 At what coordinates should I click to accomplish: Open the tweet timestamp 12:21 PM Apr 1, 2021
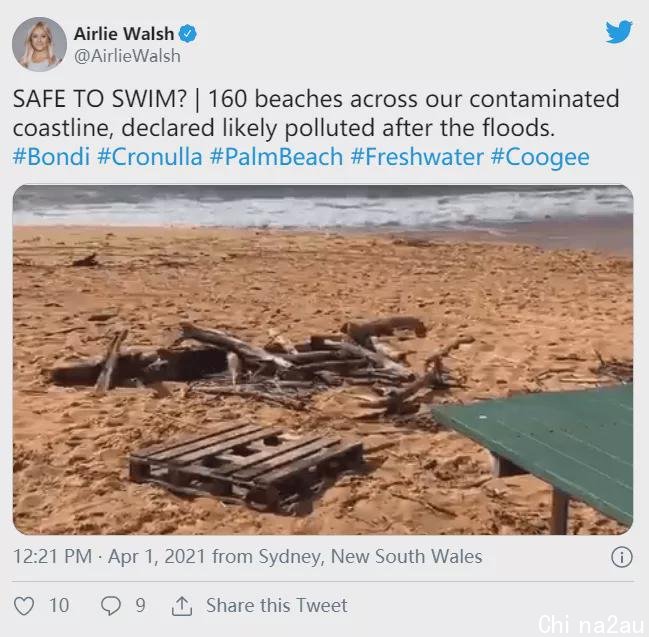click(x=109, y=556)
